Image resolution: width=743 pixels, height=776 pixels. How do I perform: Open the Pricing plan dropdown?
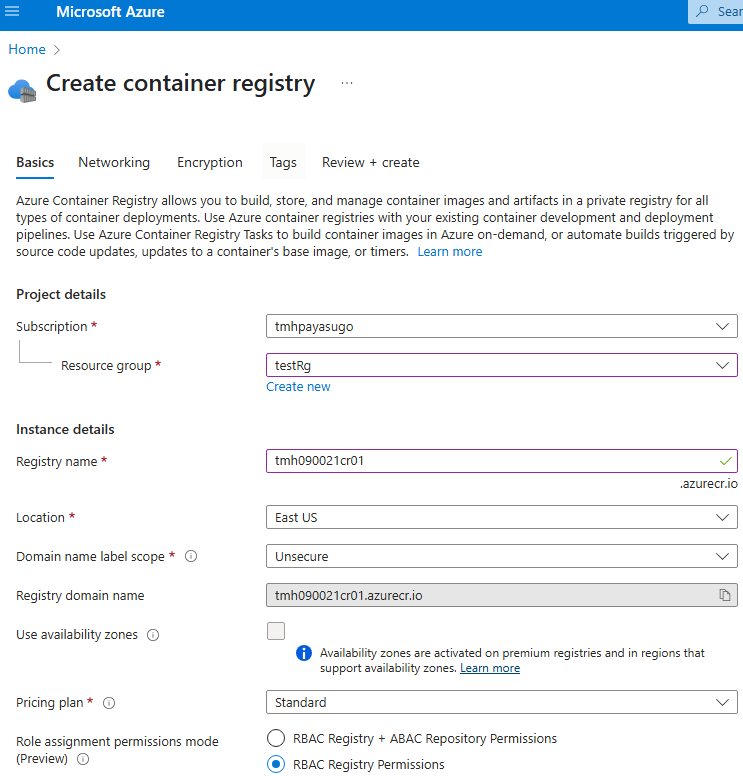(x=501, y=702)
